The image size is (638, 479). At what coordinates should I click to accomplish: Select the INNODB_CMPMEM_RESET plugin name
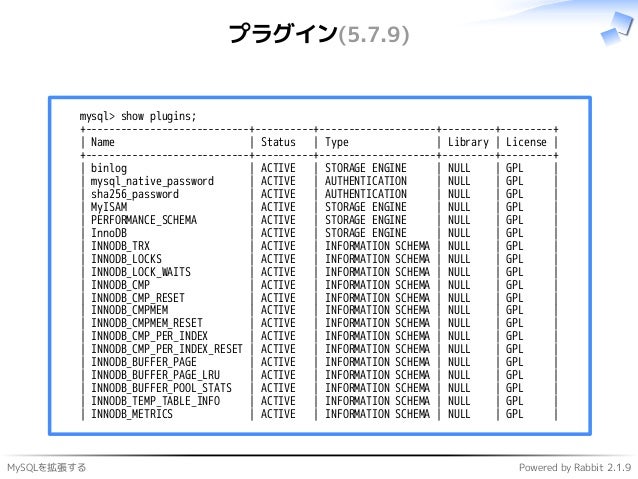(146, 323)
